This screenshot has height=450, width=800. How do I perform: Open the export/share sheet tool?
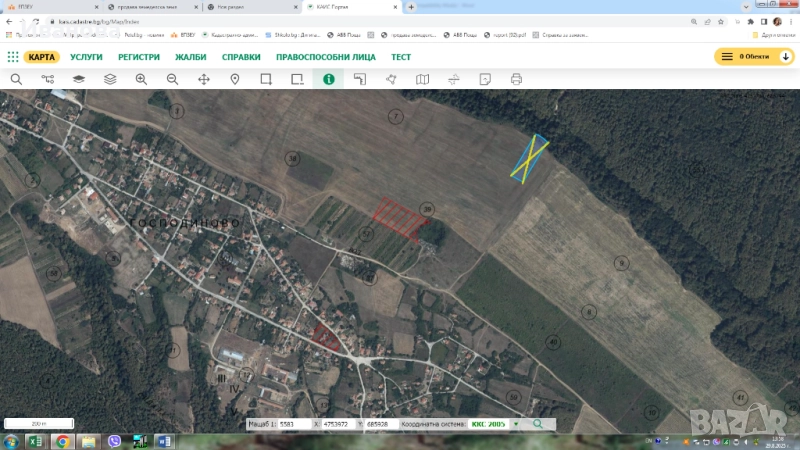pos(485,79)
